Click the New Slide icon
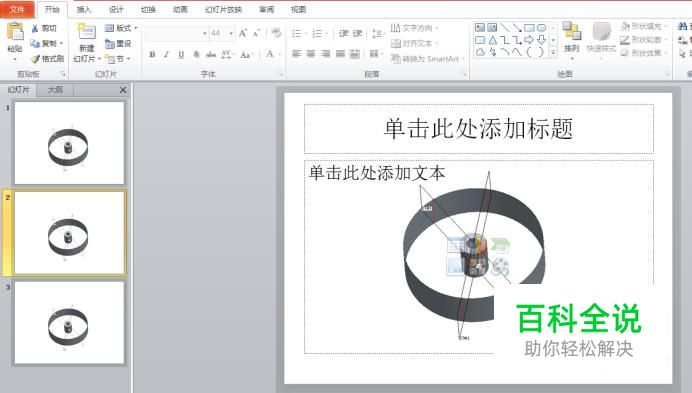Viewport: 692px width, 393px height. click(86, 32)
